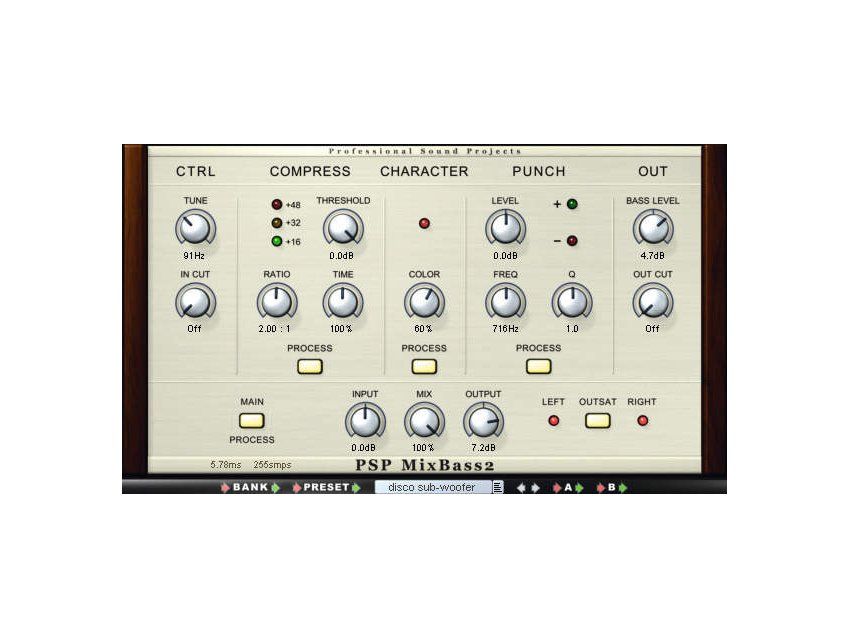The image size is (850, 638).
Task: Click the 5.78ms latency readout
Action: click(226, 465)
